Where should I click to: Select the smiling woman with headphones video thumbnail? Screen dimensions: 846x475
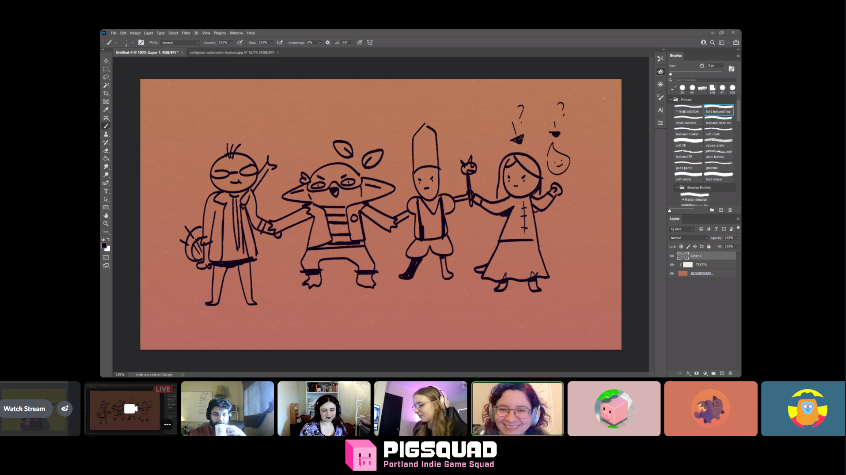(517, 408)
